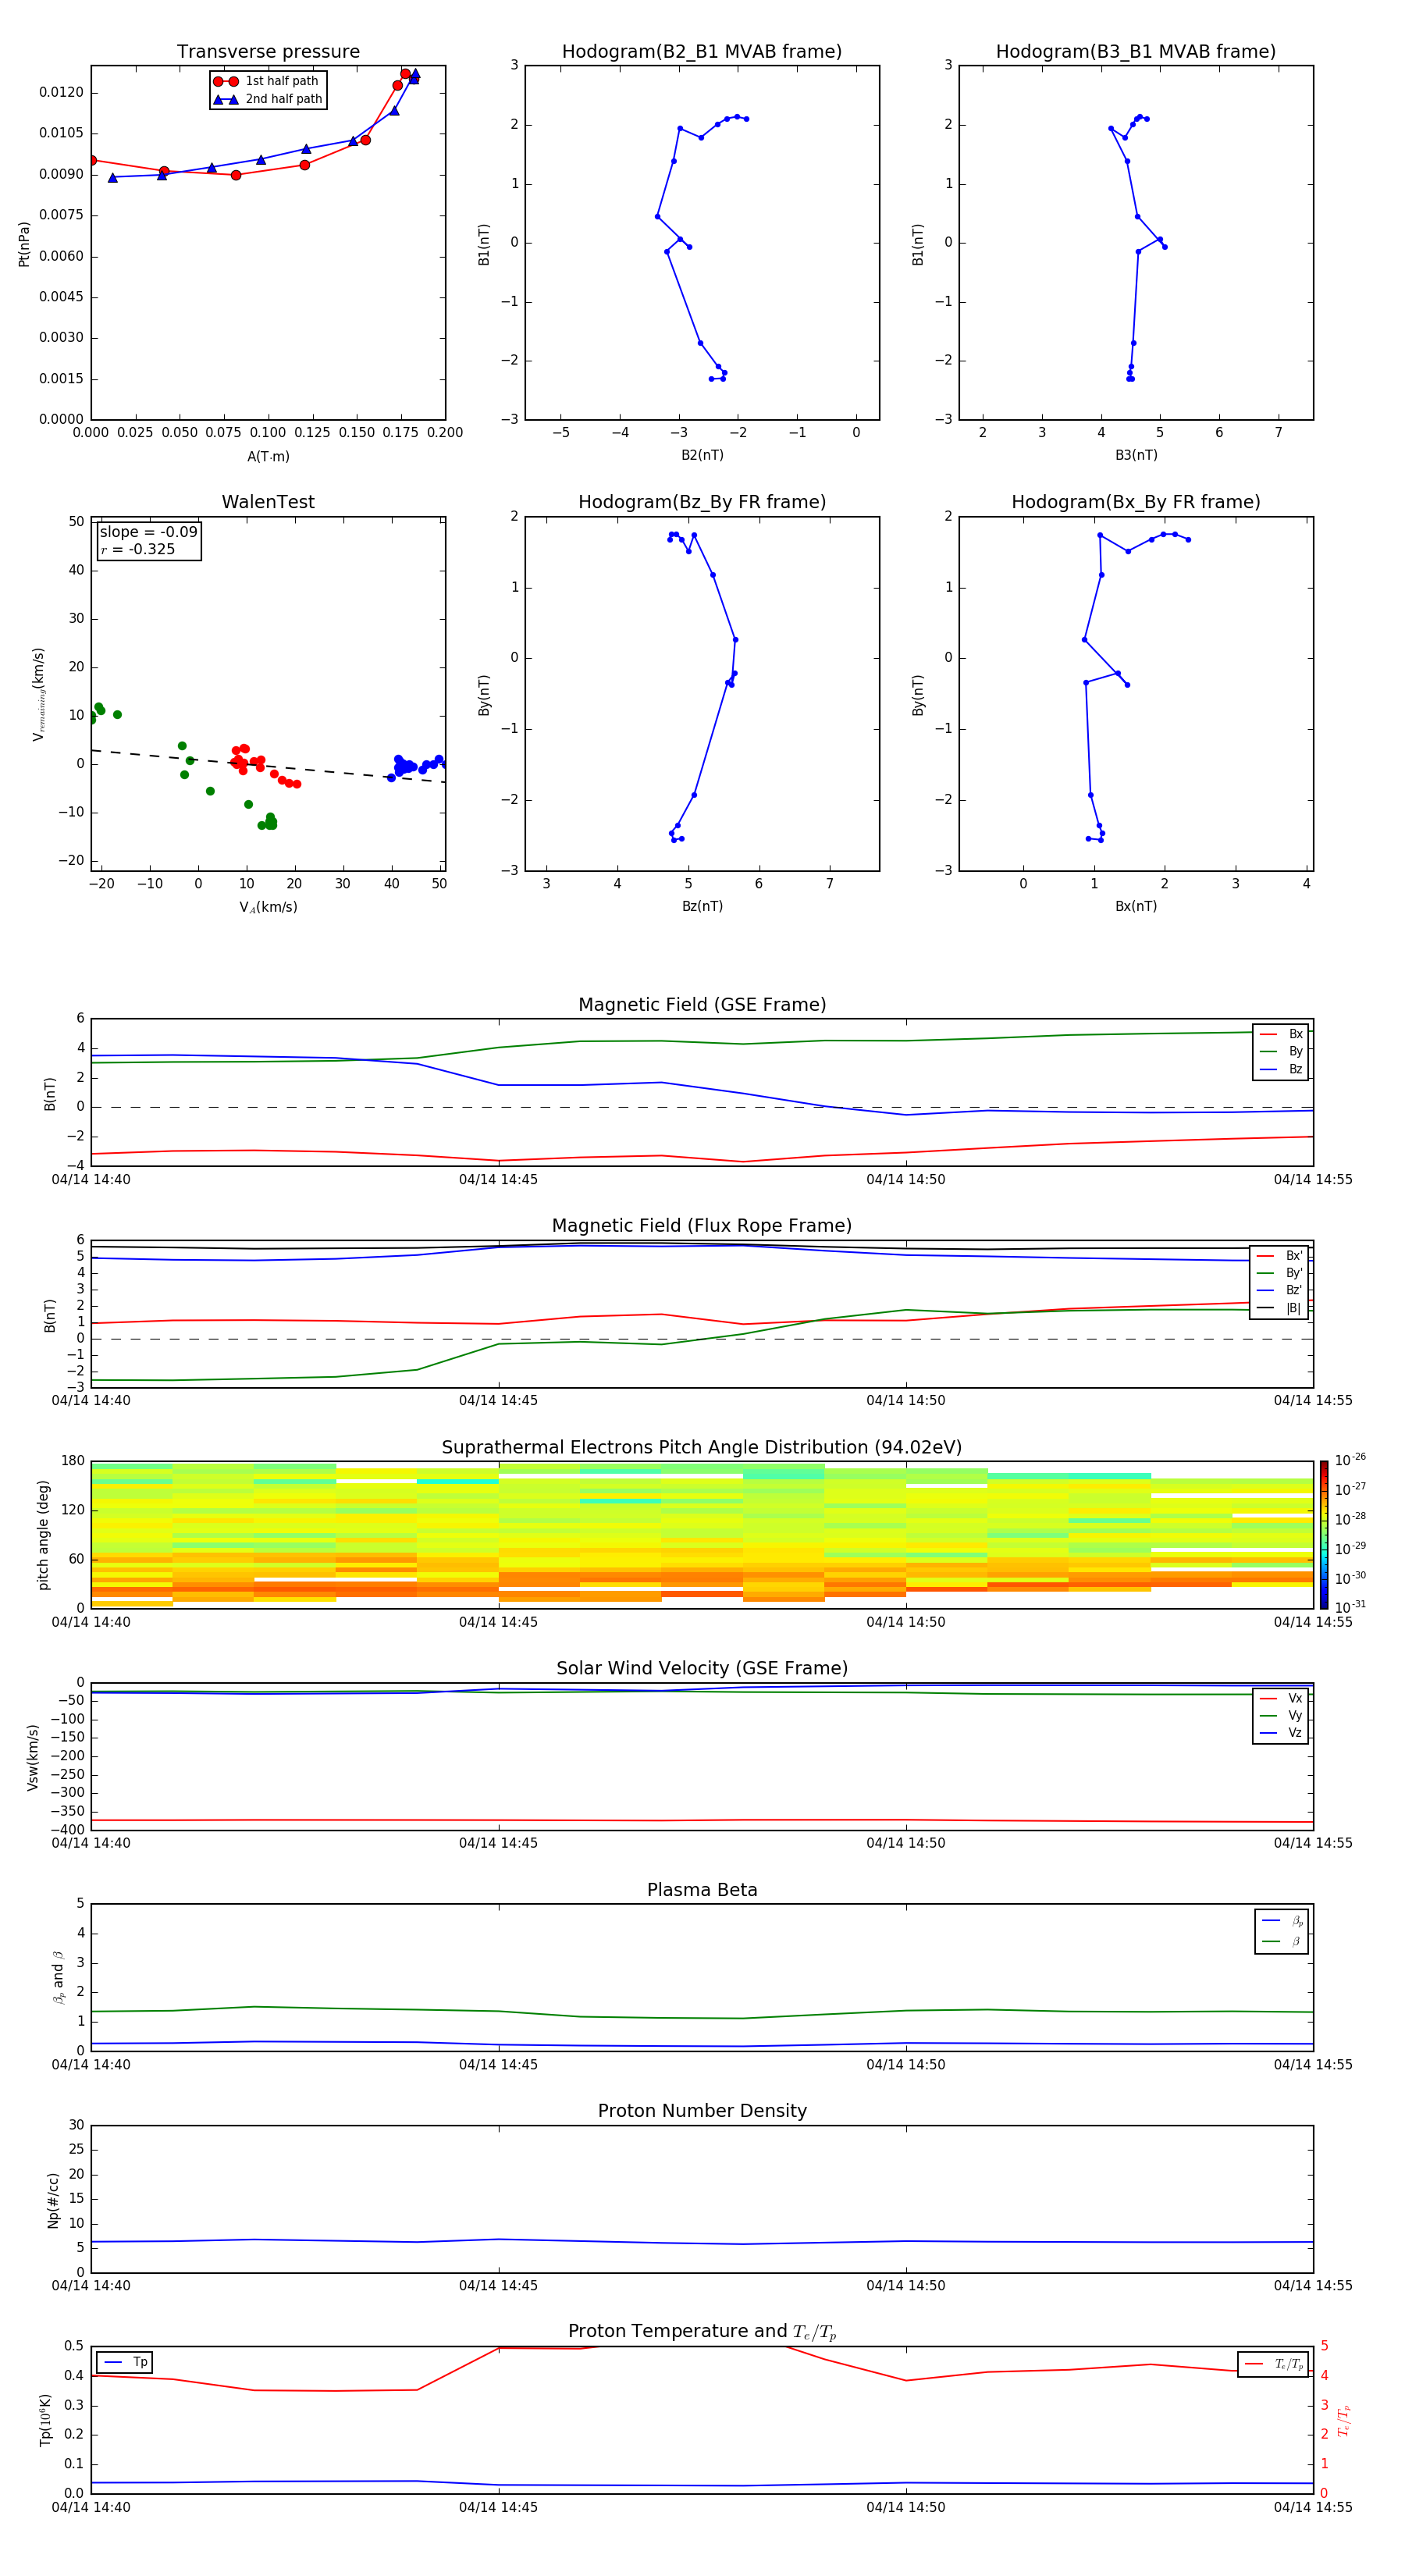Click the 'B2(nT)' x-axis label
1405x2576 pixels.
point(702,455)
